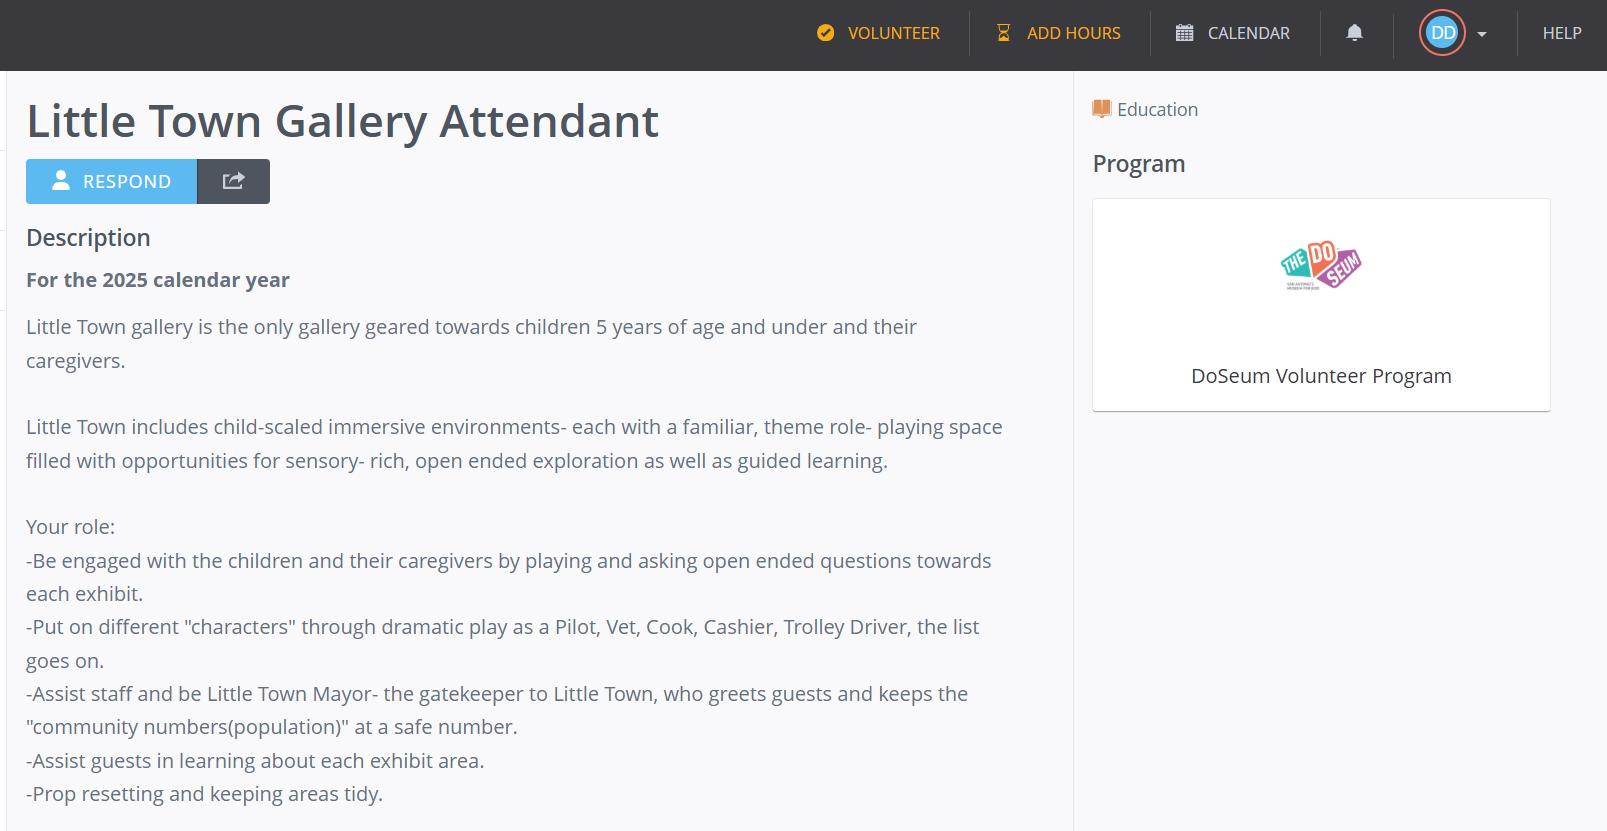
Task: Click the DD user avatar
Action: click(1442, 33)
